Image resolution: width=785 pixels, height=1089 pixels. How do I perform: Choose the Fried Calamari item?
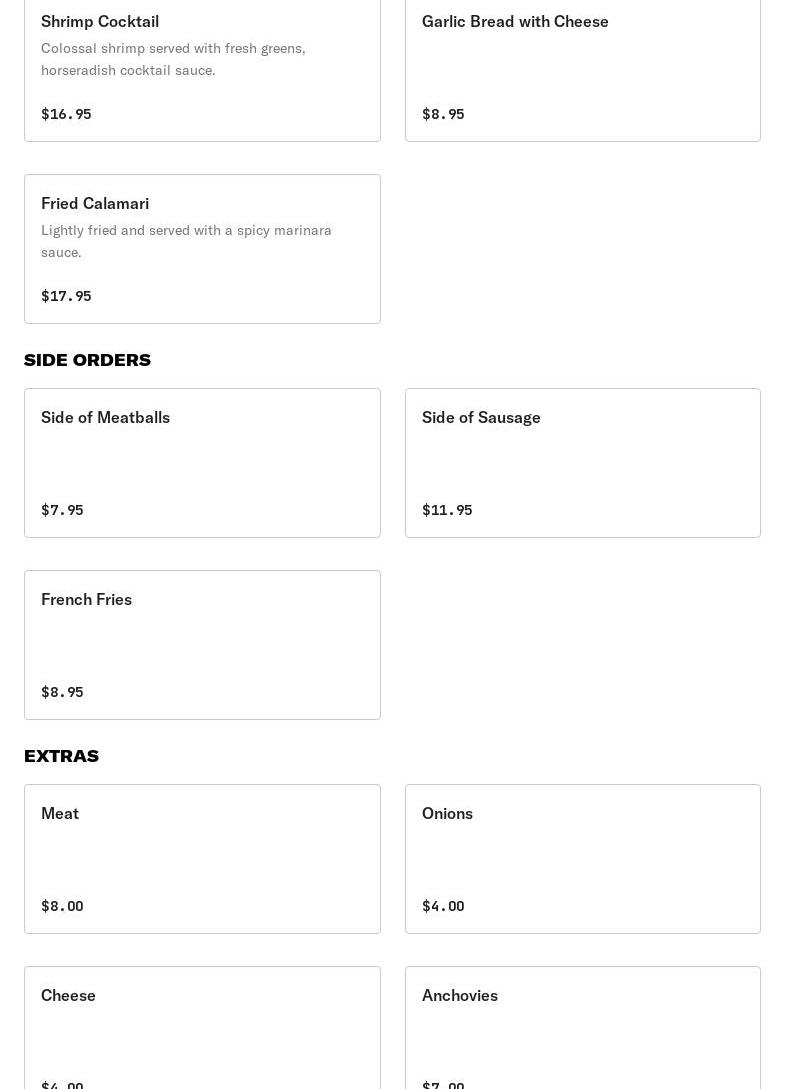click(x=202, y=249)
